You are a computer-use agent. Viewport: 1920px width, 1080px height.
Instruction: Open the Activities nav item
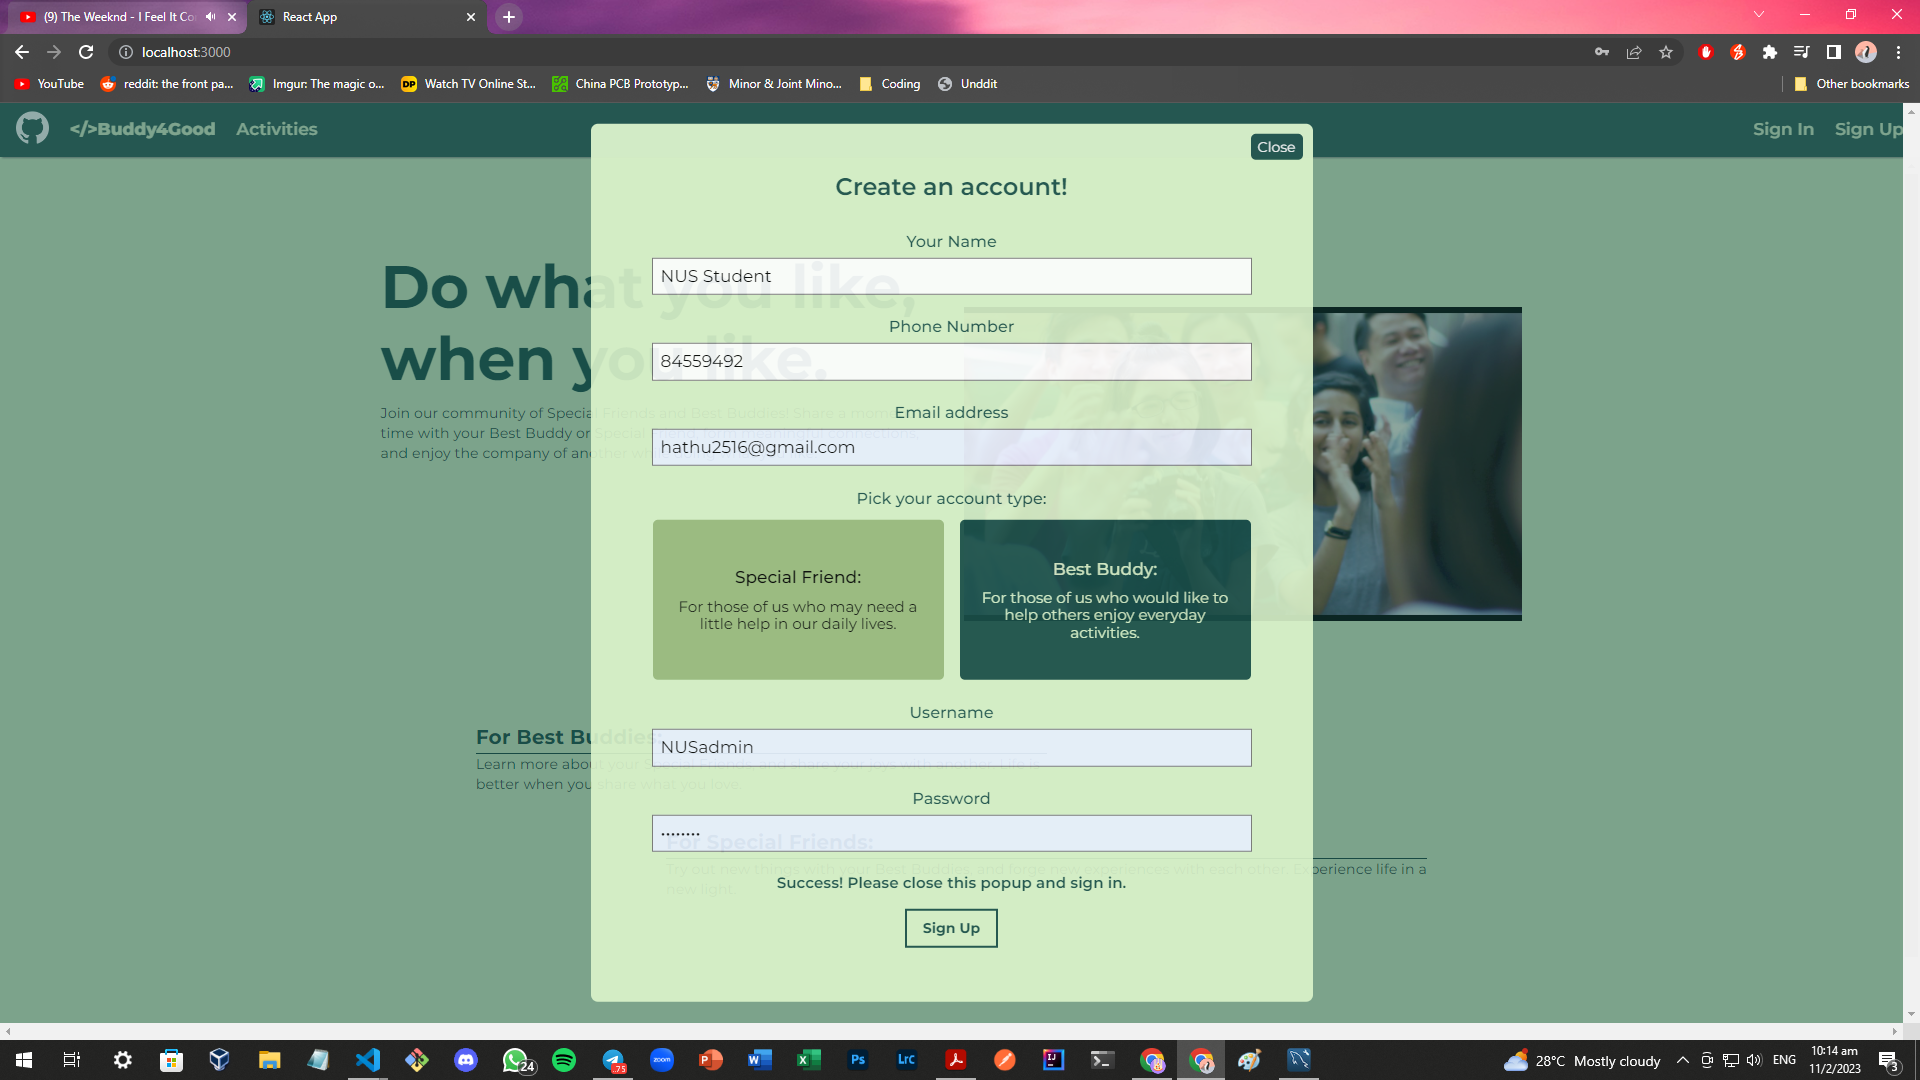pos(277,129)
